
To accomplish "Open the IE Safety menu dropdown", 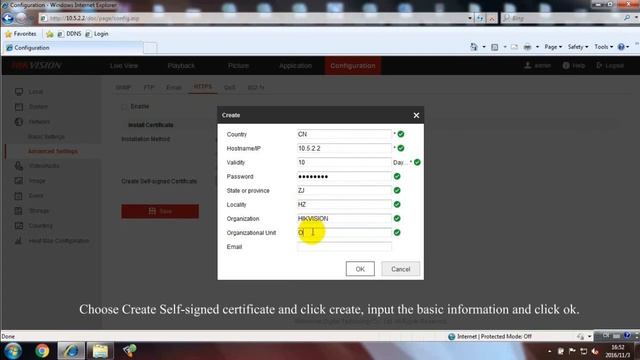I will pyautogui.click(x=578, y=47).
